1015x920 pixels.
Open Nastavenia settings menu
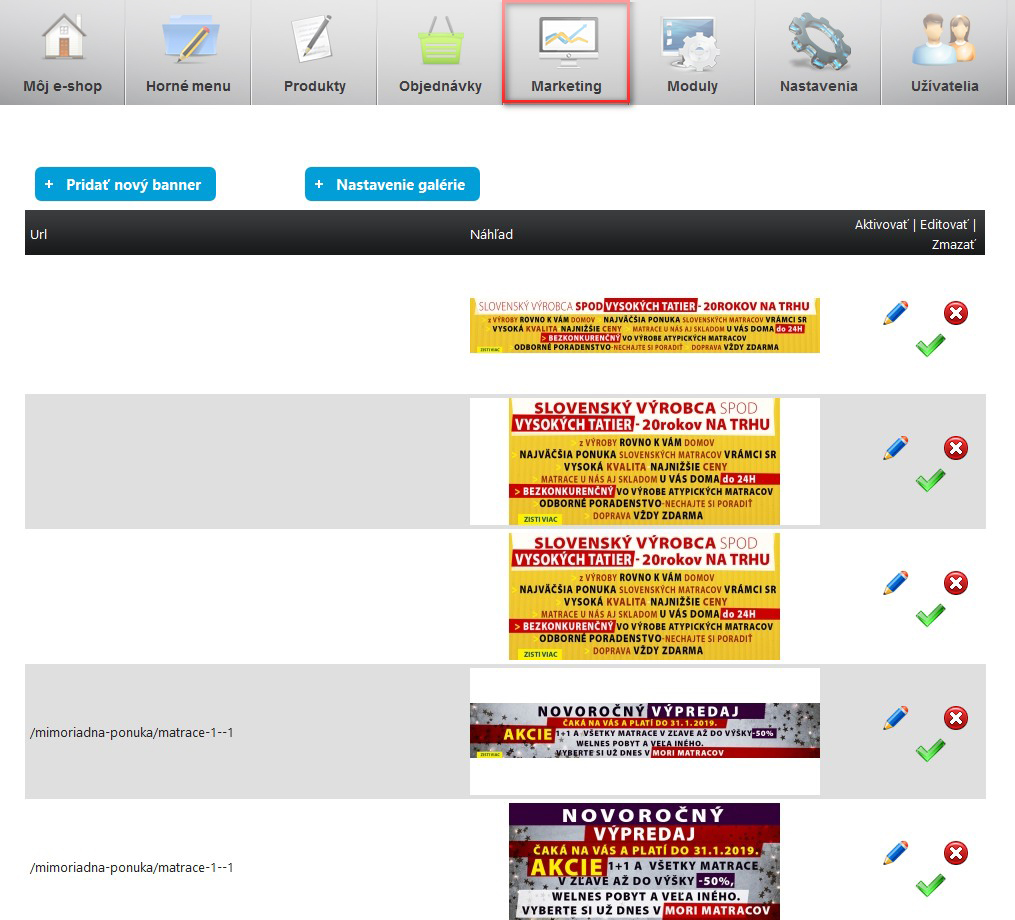818,52
